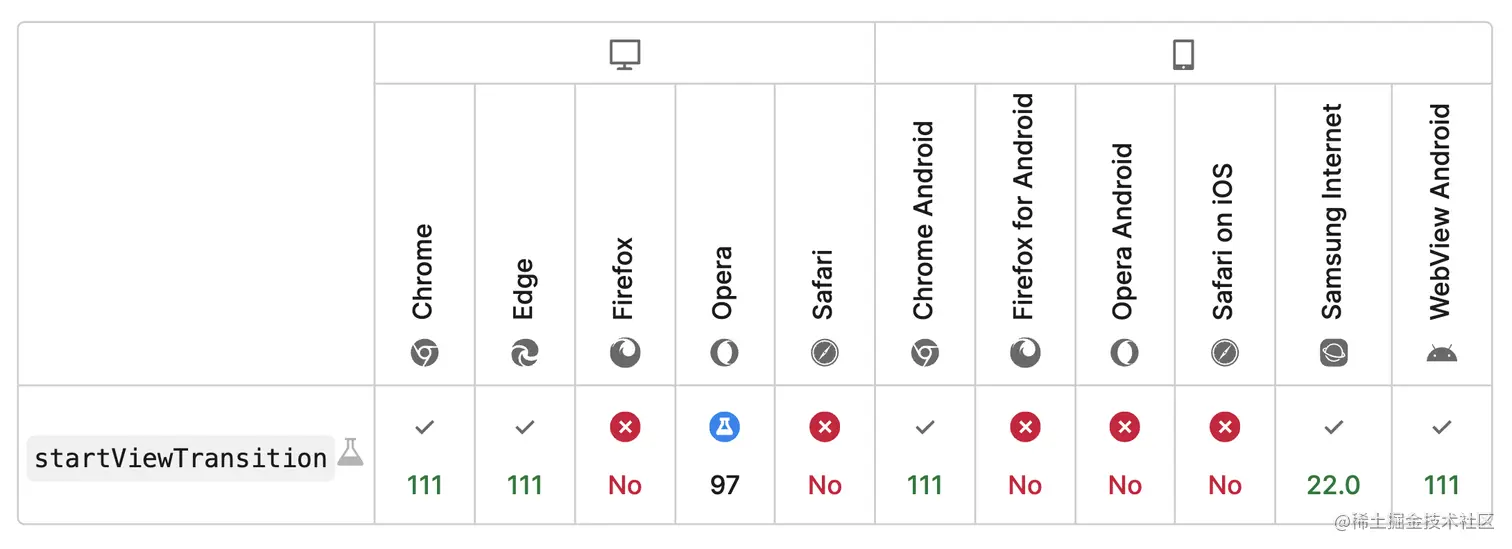Viewport: 1512px width, 549px height.
Task: Expand Chrome desktop version 111 cell
Action: point(425,485)
